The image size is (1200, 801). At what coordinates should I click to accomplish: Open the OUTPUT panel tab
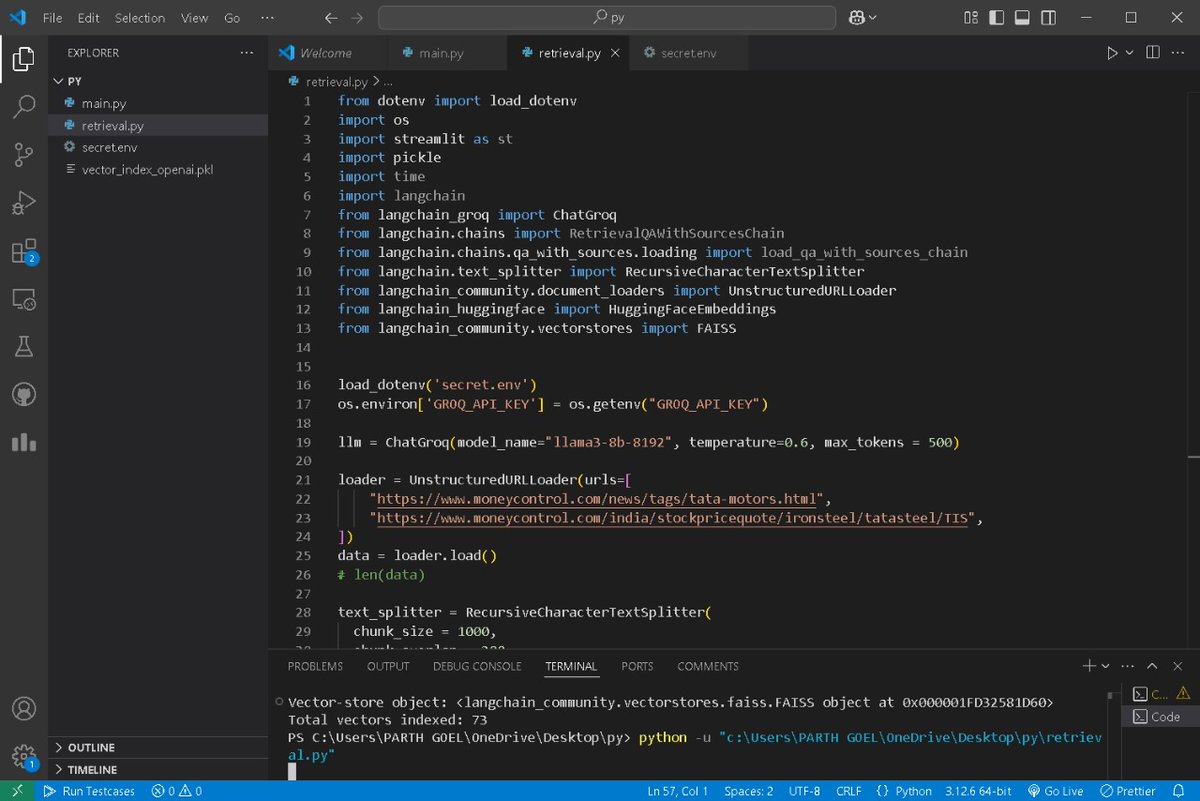388,666
